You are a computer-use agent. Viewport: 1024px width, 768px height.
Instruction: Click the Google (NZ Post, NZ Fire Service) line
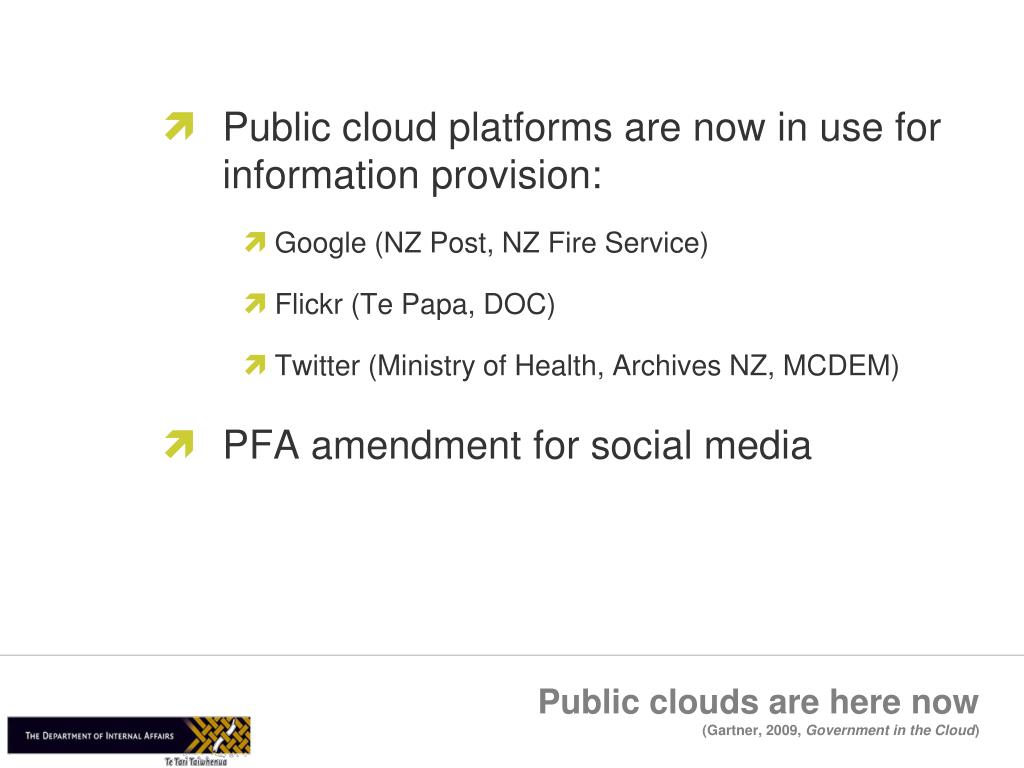491,244
